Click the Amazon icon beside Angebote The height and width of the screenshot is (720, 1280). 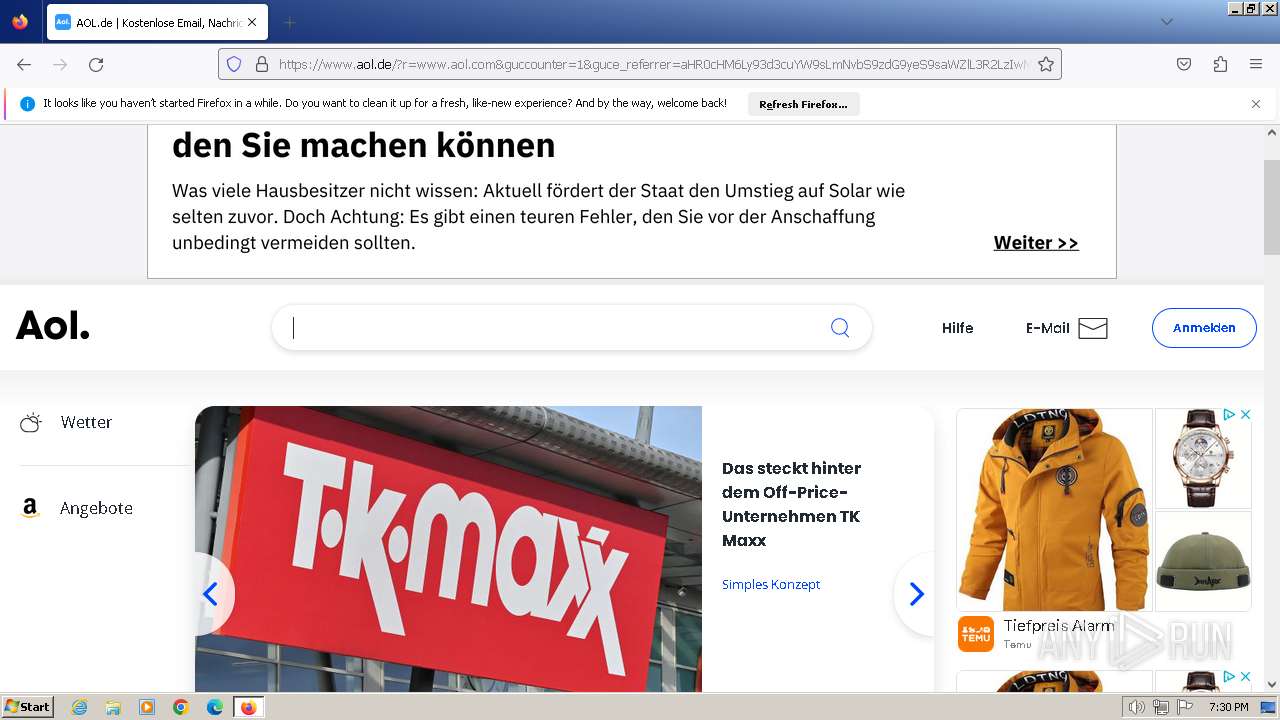coord(30,508)
